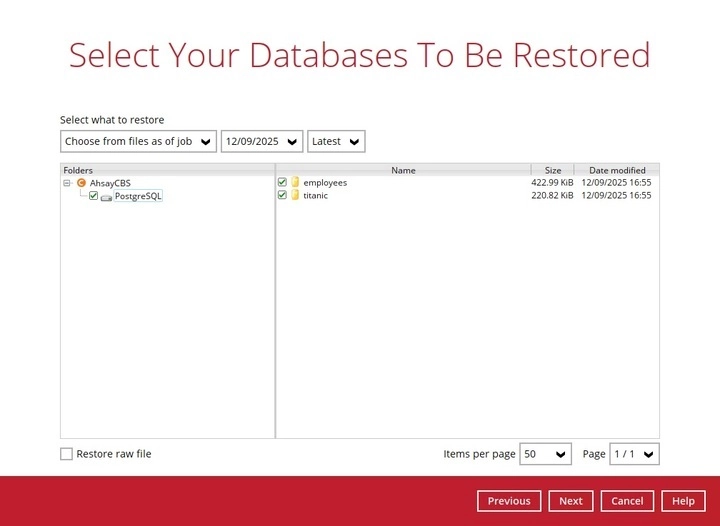Select the titanic row name

(315, 195)
